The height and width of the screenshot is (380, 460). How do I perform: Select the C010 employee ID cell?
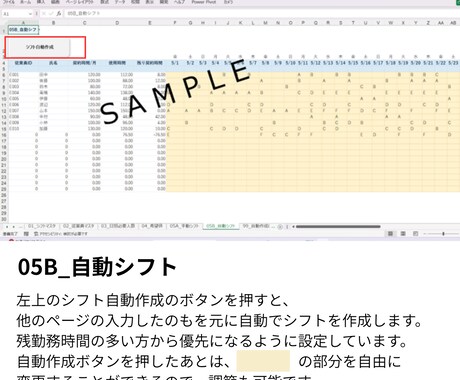tap(23, 129)
